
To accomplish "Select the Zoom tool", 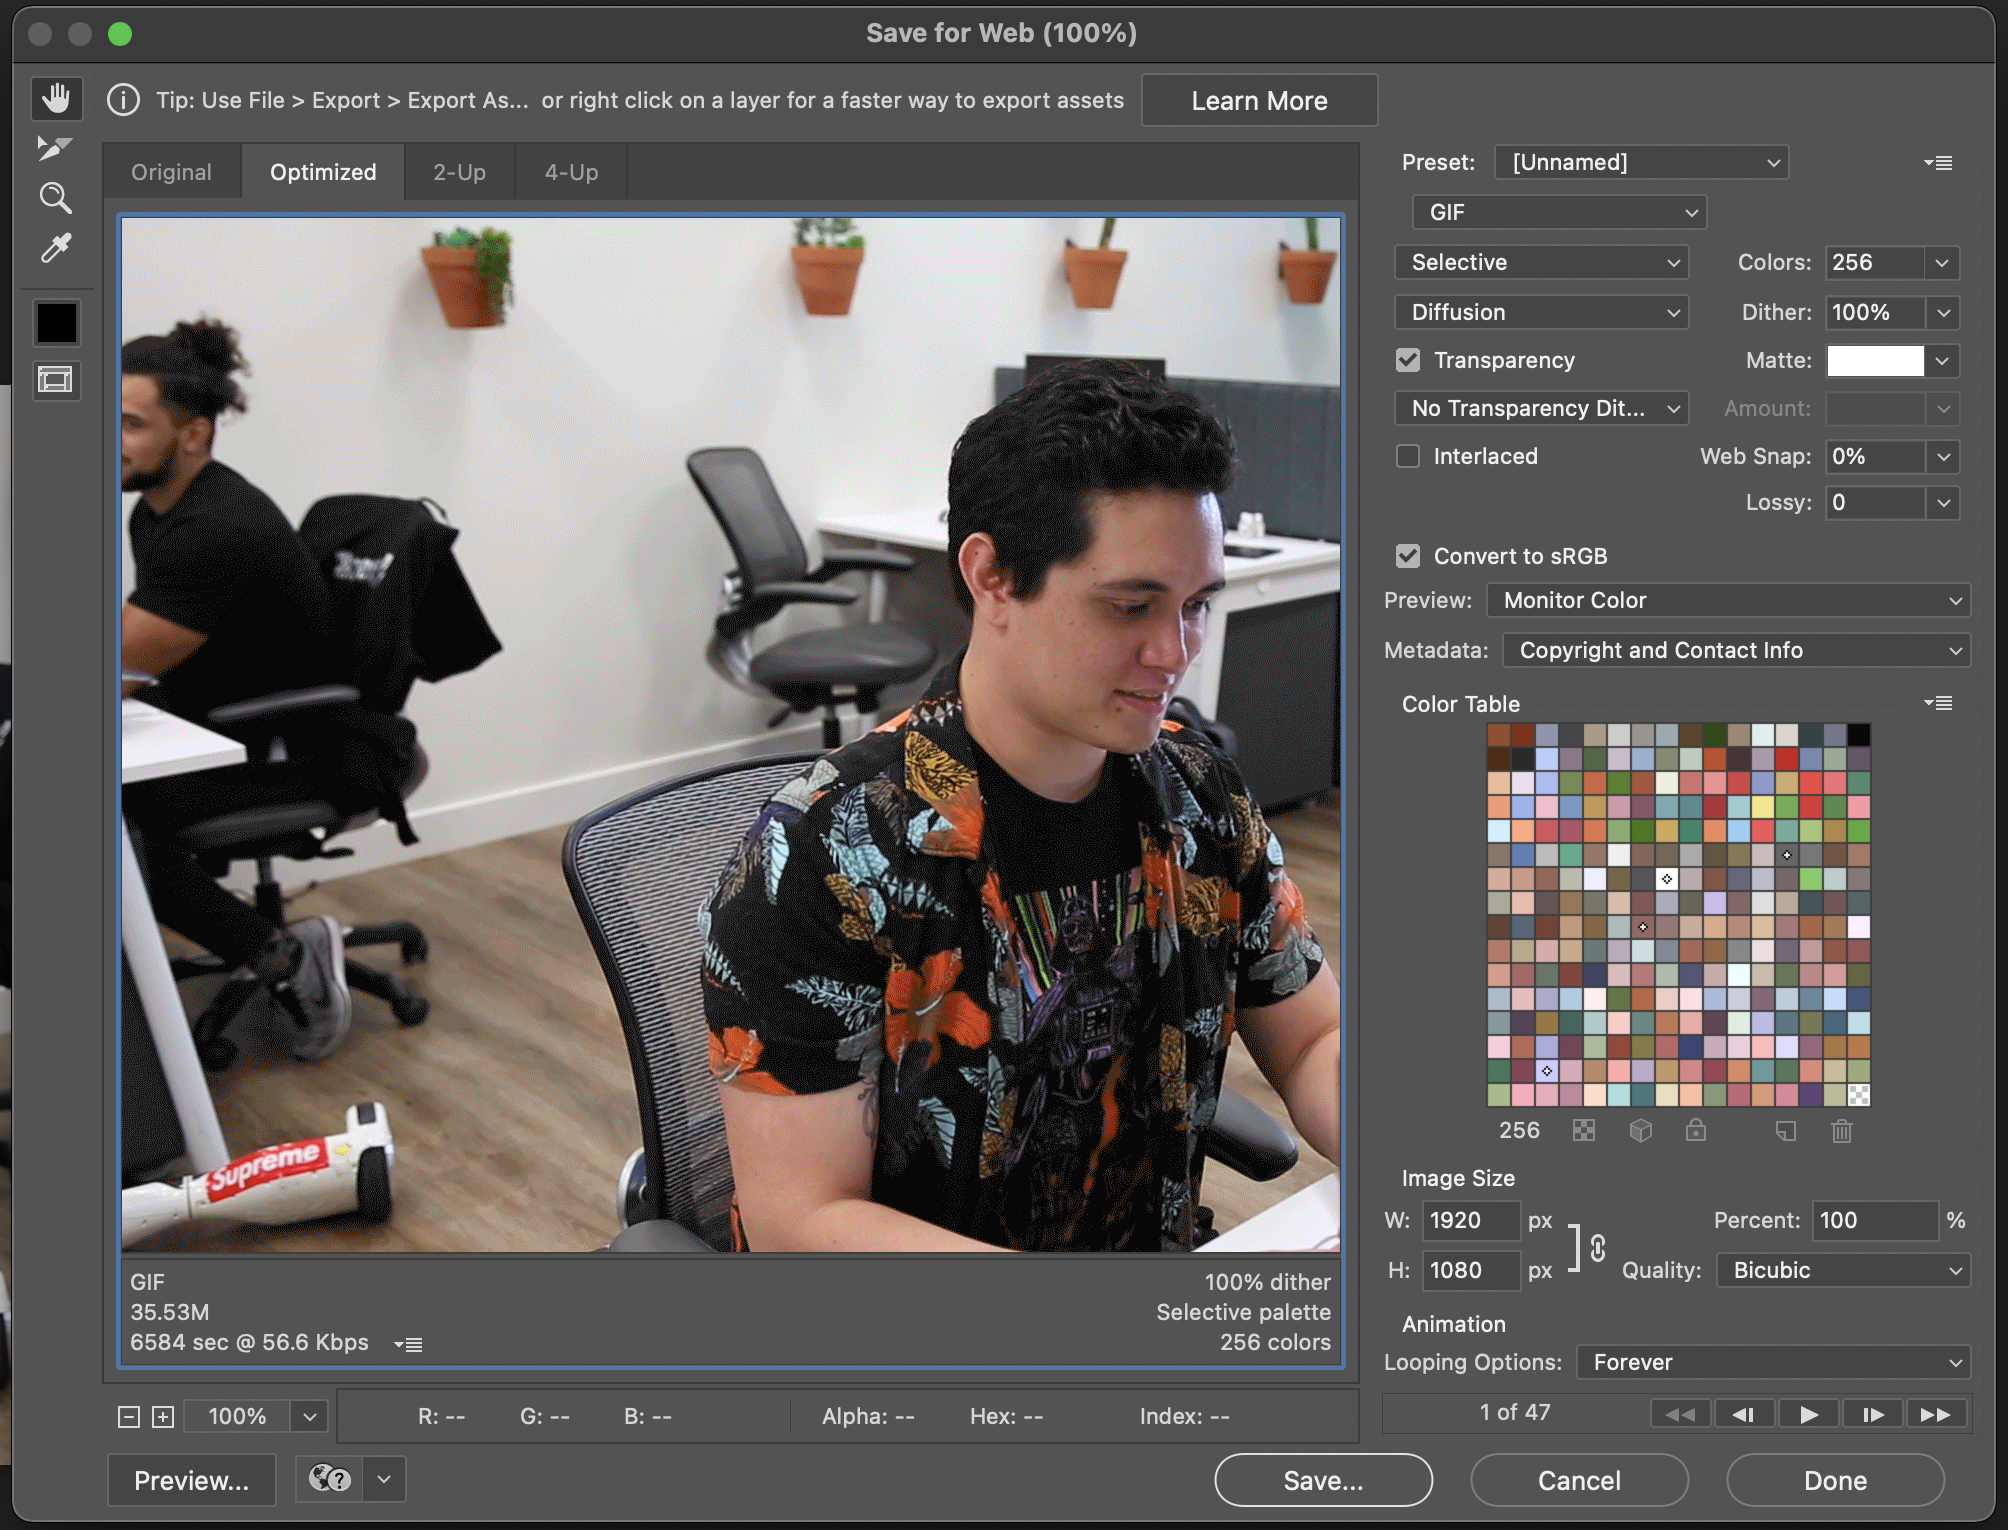I will tap(57, 198).
